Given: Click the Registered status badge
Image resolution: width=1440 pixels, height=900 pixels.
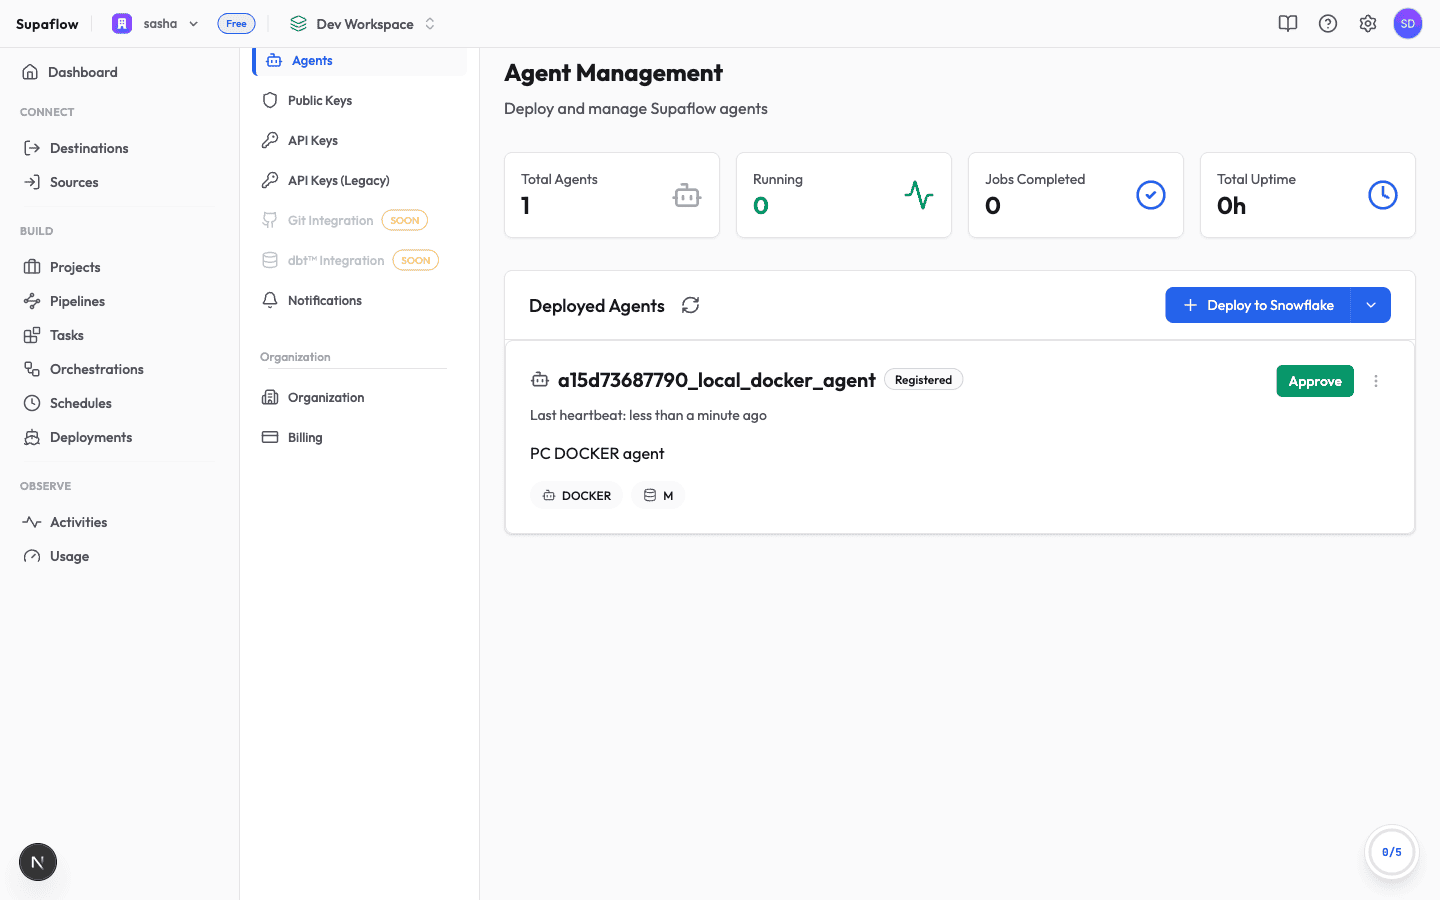Looking at the screenshot, I should (x=923, y=380).
